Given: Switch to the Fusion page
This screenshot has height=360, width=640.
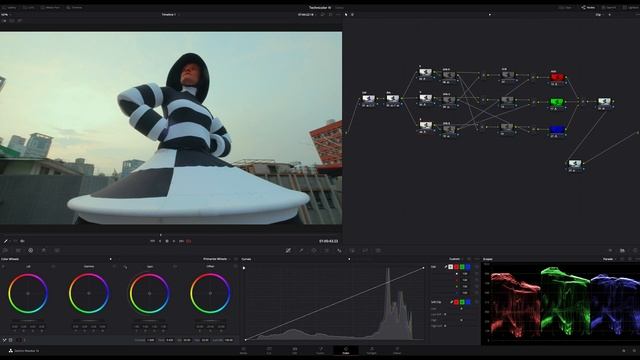Looking at the screenshot, I should tap(320, 351).
